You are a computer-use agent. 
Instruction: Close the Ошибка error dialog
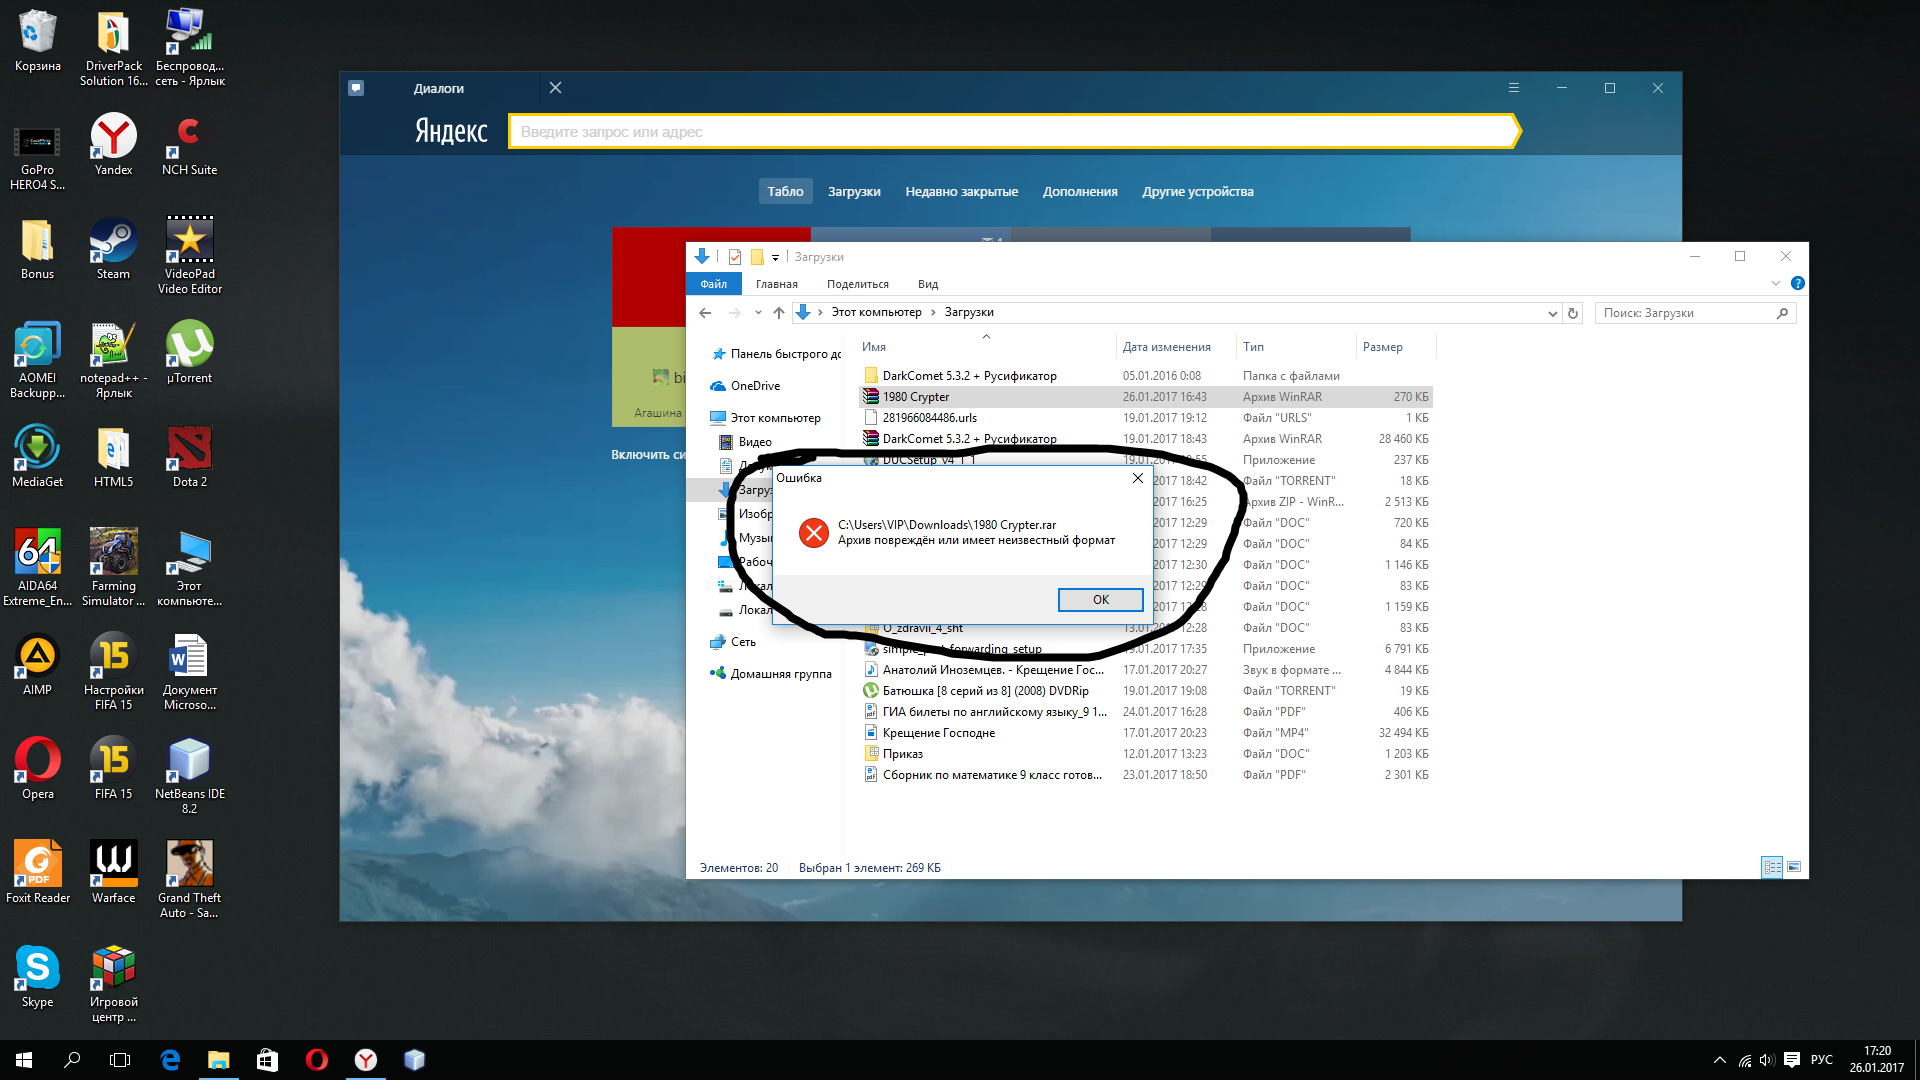pos(1137,478)
